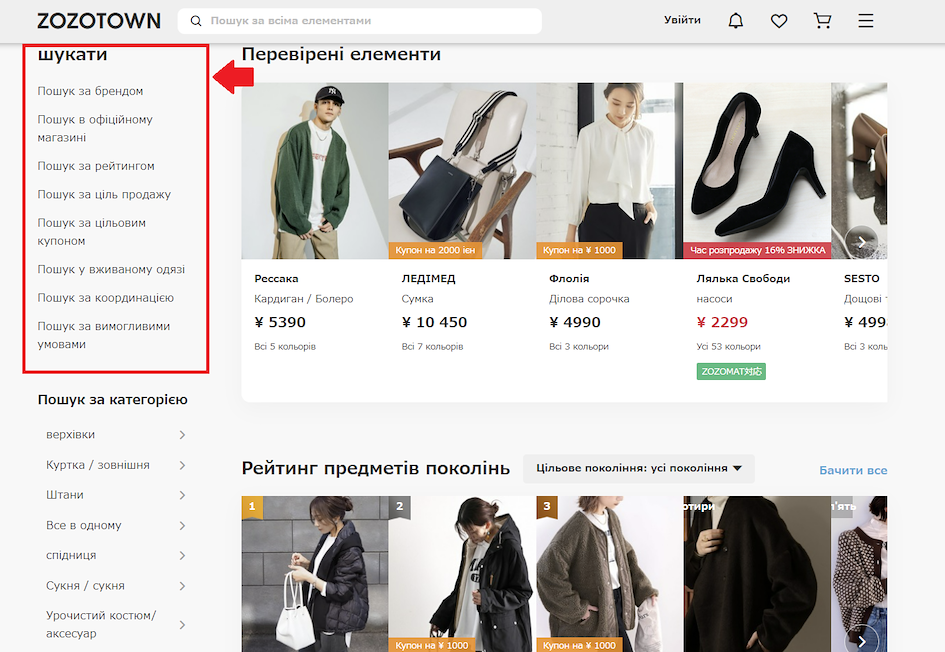
Task: Open rank 3 boa fleece jacket image
Action: (x=609, y=574)
